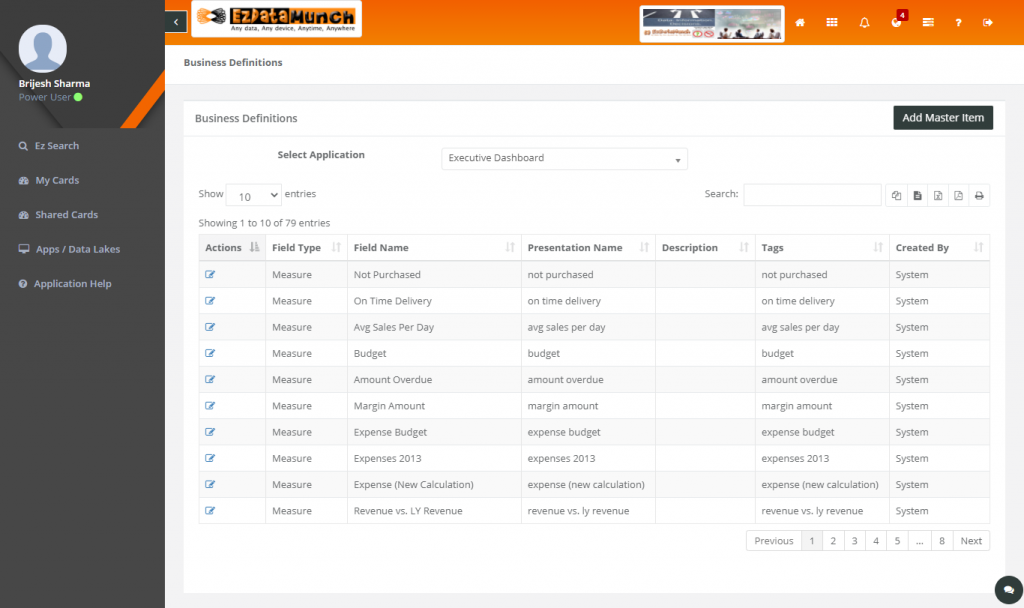Sort by Presentation Name column
Viewport: 1024px width, 608px height.
(x=588, y=248)
